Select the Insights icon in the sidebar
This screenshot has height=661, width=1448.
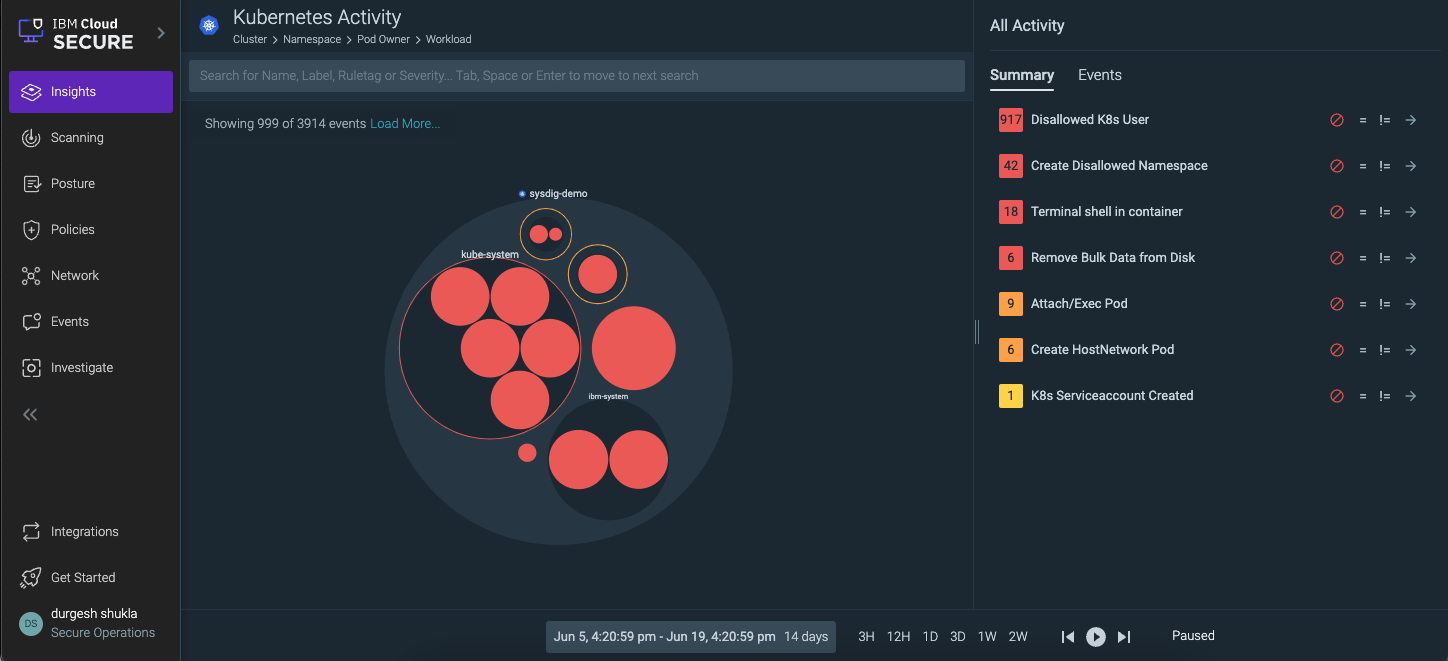point(30,91)
